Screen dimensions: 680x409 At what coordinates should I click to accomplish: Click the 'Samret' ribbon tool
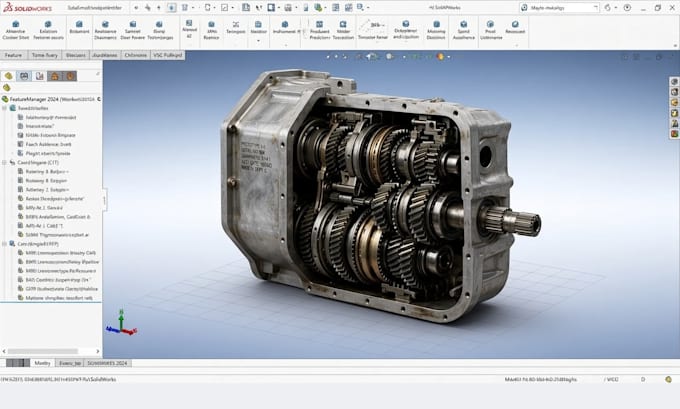(x=133, y=30)
